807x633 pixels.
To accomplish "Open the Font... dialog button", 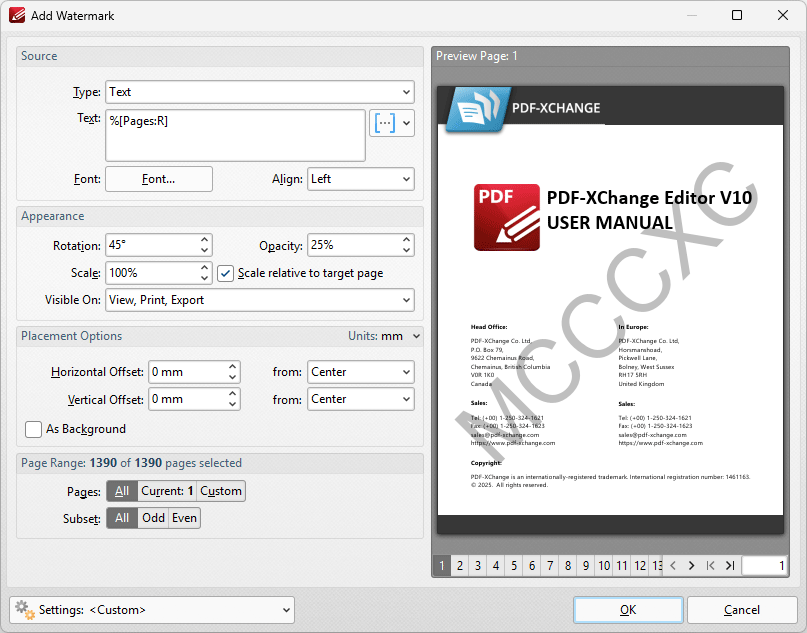I will [159, 179].
